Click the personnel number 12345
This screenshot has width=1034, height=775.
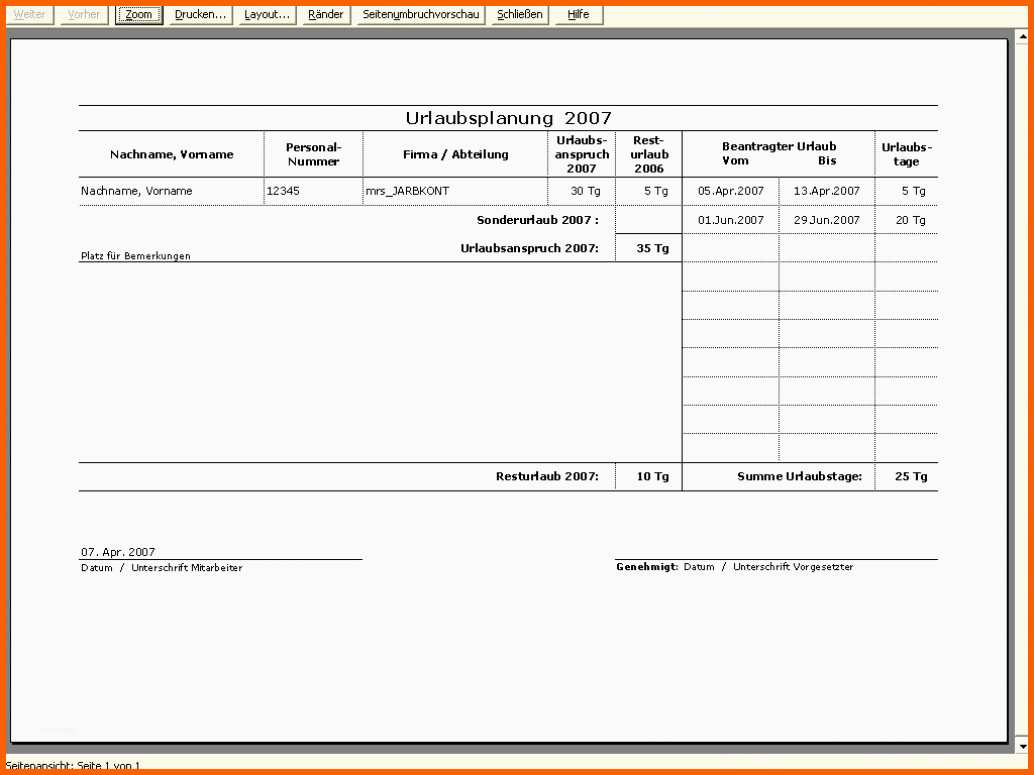click(283, 191)
